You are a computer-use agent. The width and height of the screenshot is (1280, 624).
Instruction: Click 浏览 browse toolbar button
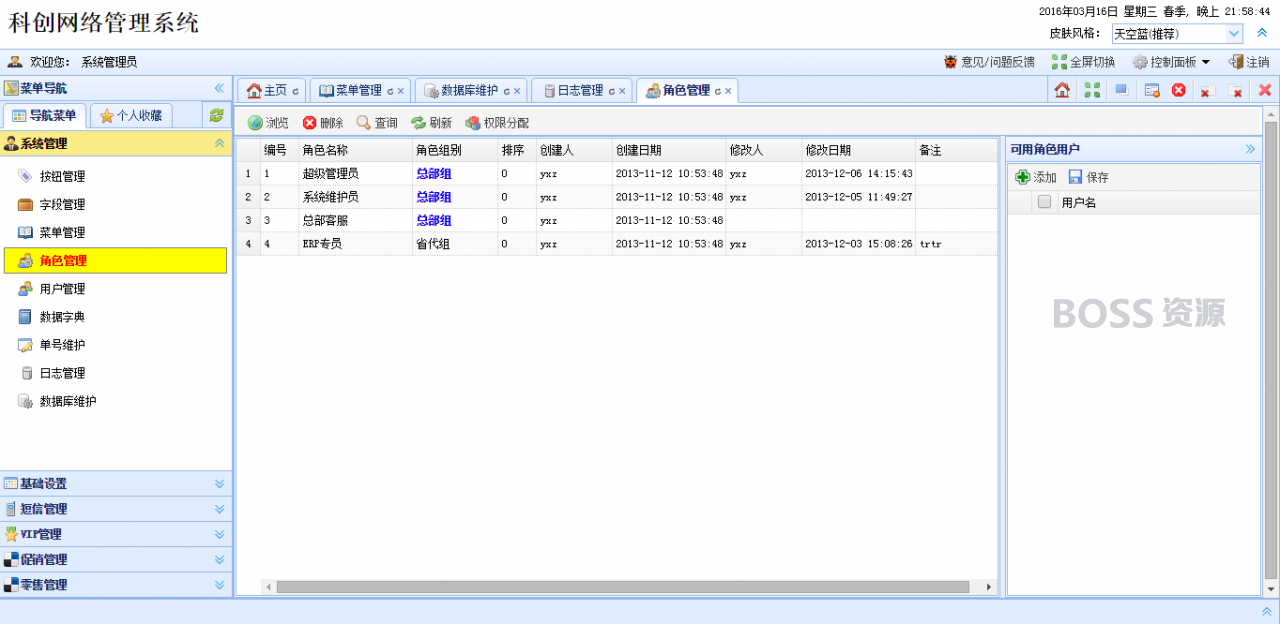click(x=268, y=123)
